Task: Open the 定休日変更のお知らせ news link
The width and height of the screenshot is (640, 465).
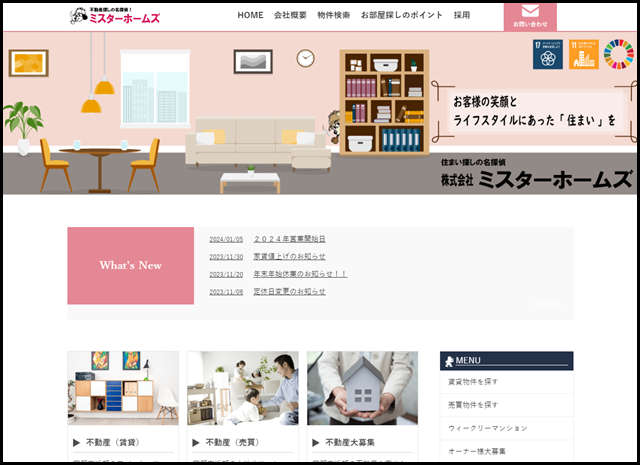Action: tap(289, 291)
